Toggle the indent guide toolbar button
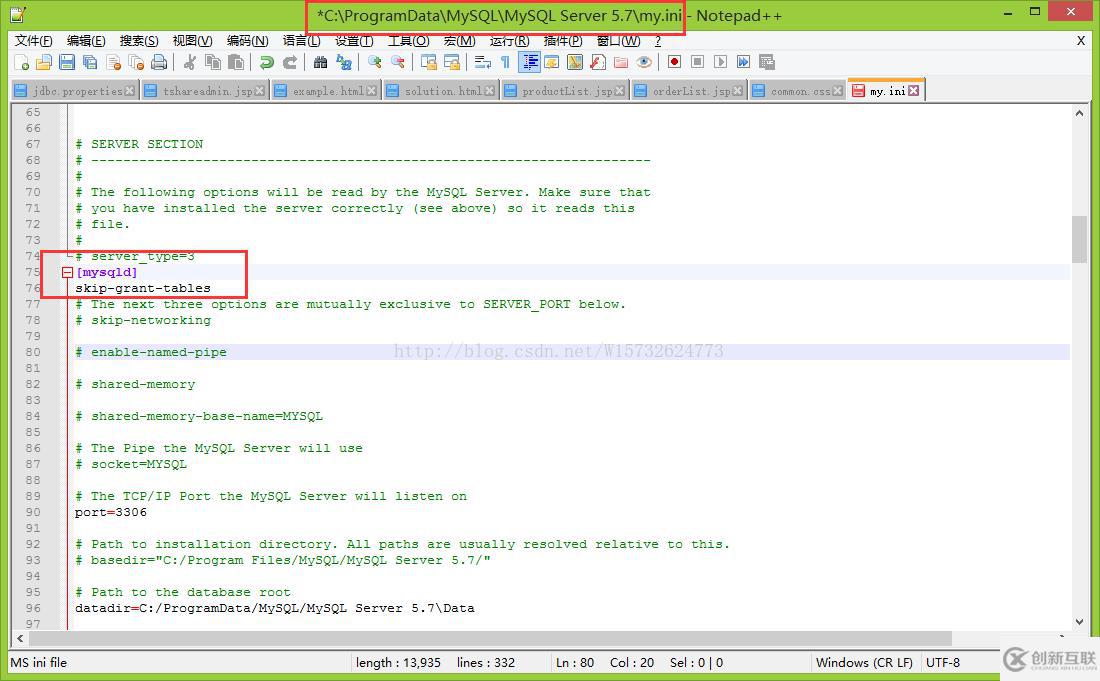Viewport: 1100px width, 681px height. pyautogui.click(x=529, y=62)
